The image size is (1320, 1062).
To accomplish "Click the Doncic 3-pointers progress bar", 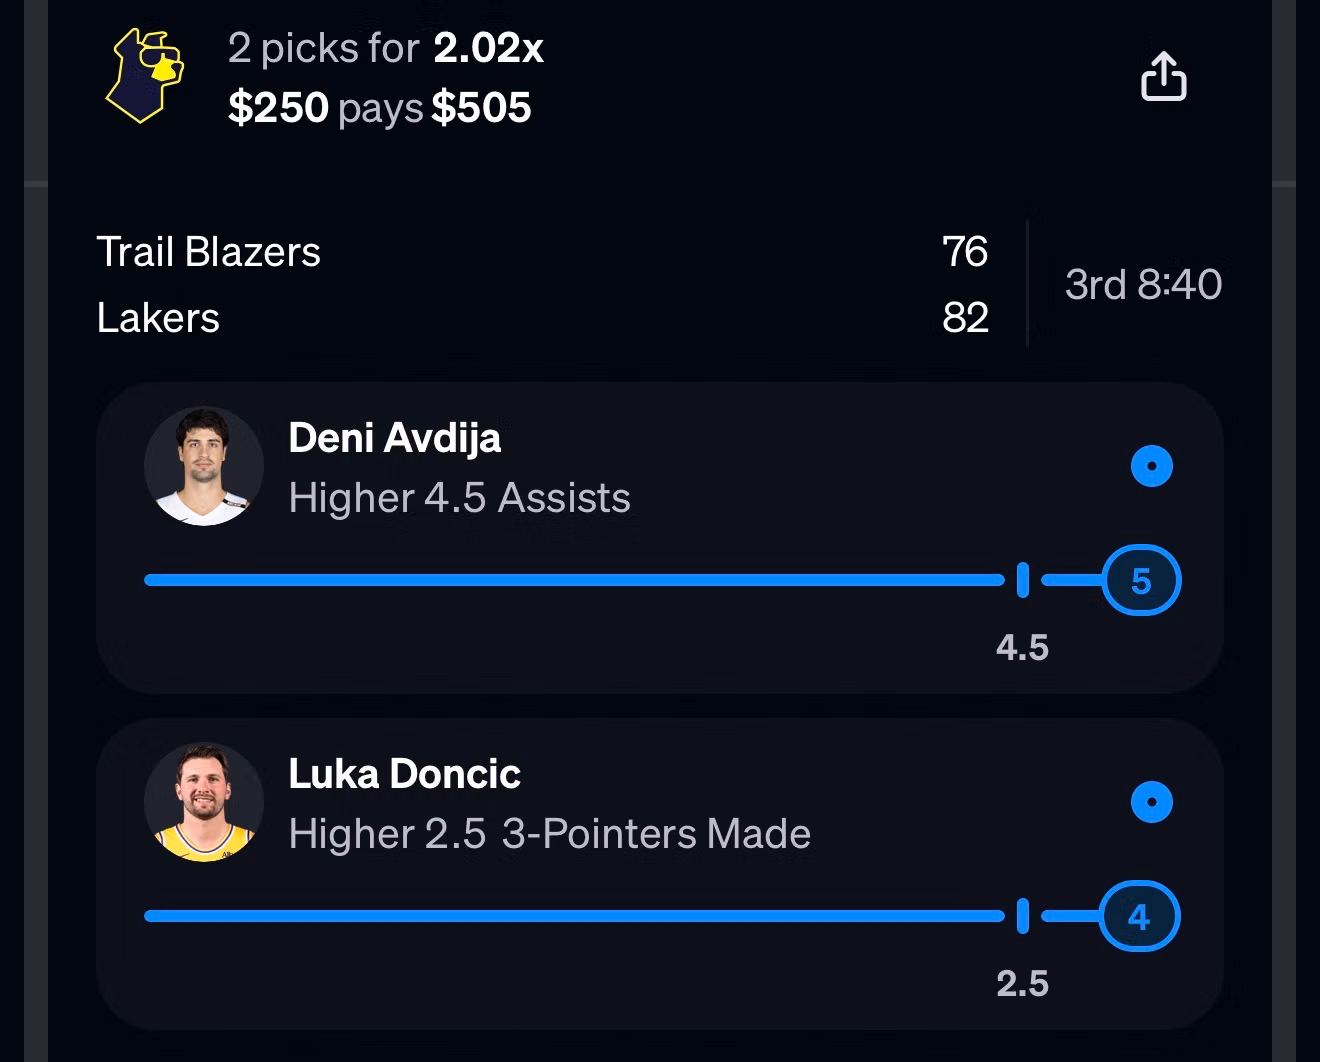I will (574, 916).
